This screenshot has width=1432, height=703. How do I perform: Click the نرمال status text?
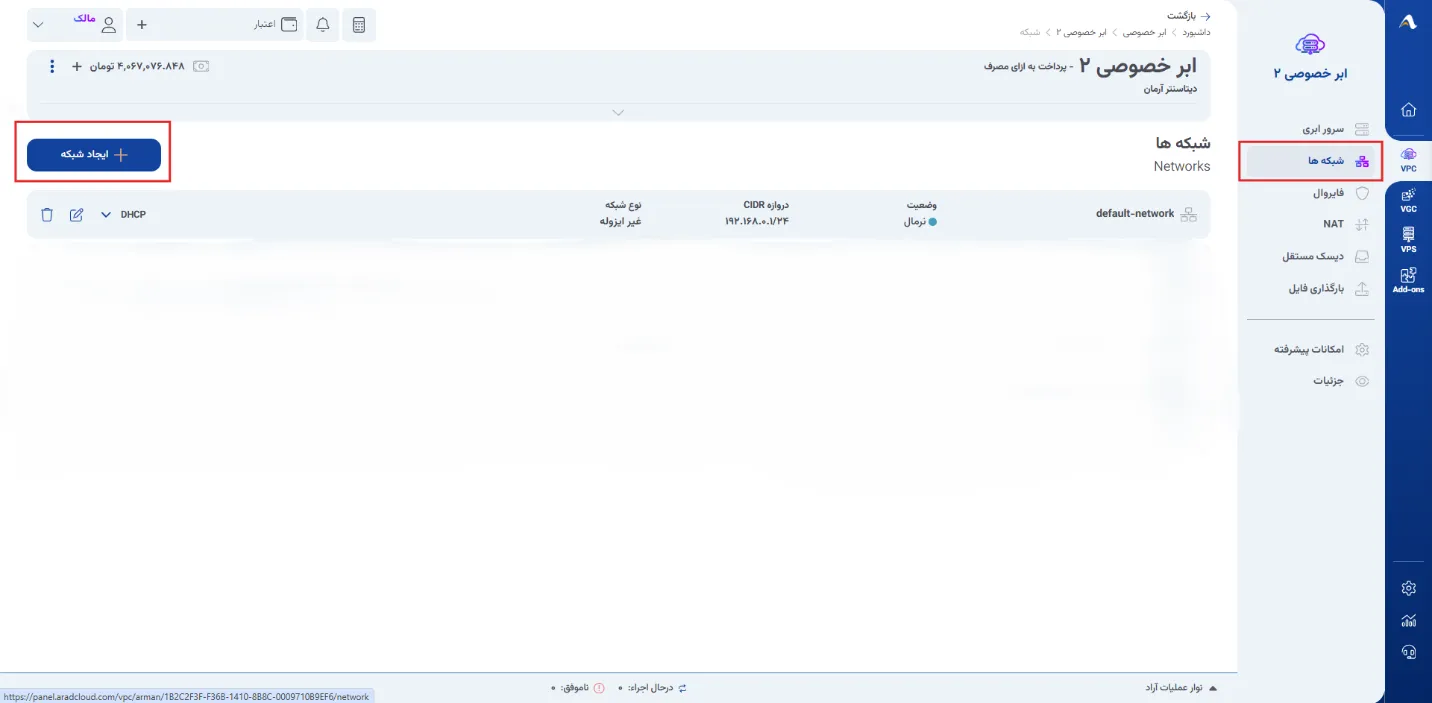tap(915, 221)
